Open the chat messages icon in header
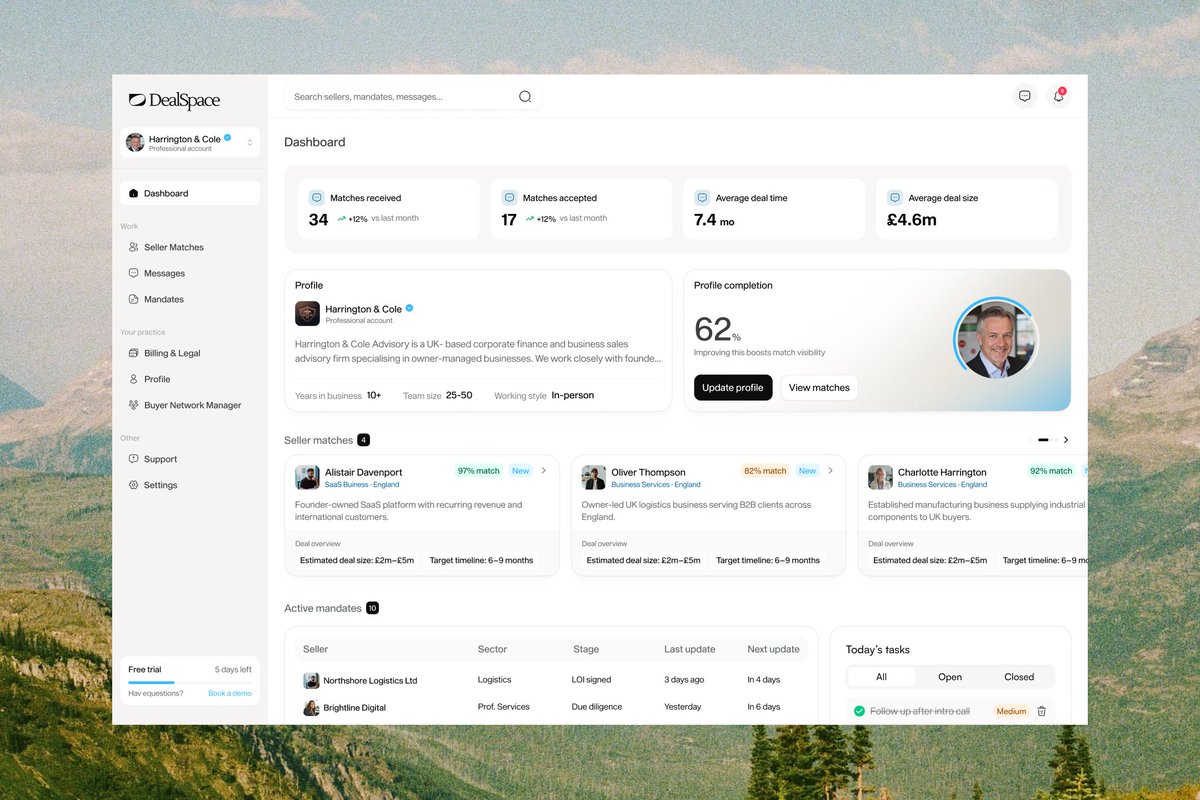 1024,96
